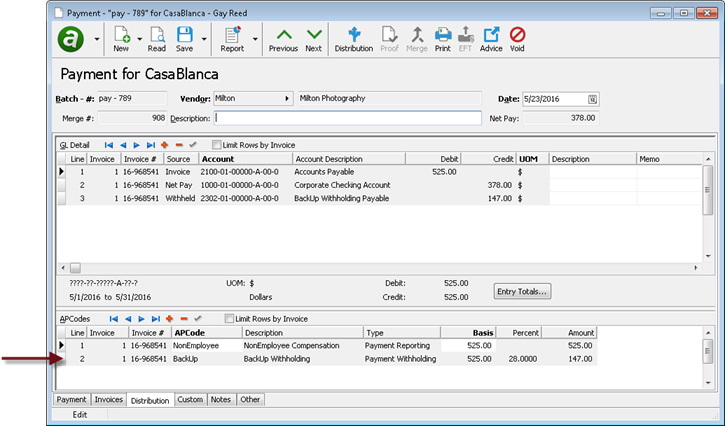Image resolution: width=725 pixels, height=426 pixels.
Task: Create a New payment record
Action: [x=121, y=39]
